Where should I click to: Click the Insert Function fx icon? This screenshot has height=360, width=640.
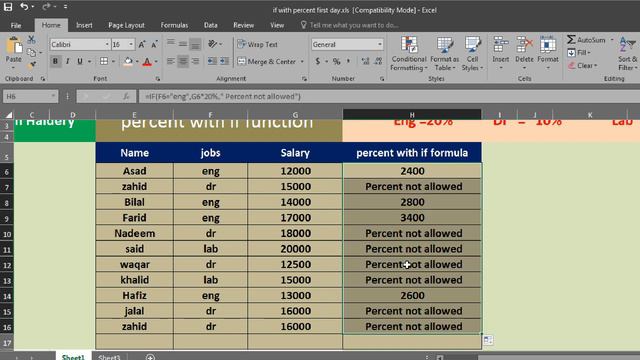(x=126, y=96)
